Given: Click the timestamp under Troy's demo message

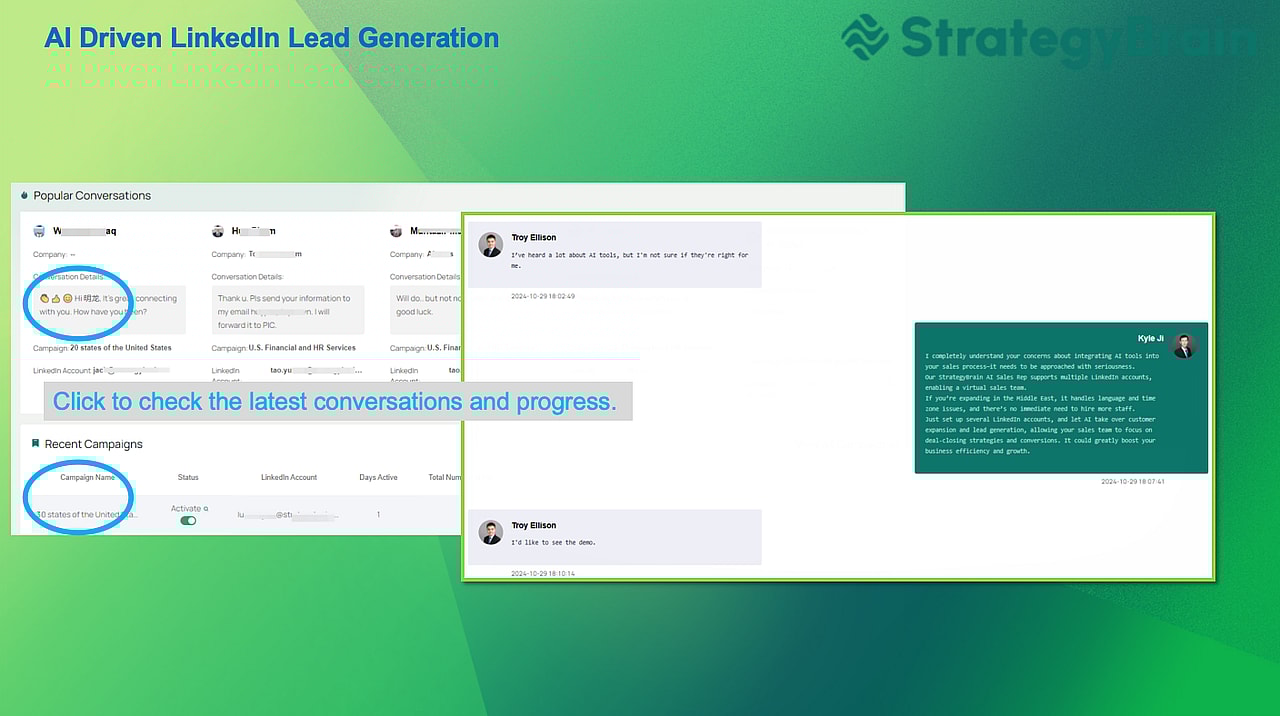Looking at the screenshot, I should pyautogui.click(x=541, y=574).
